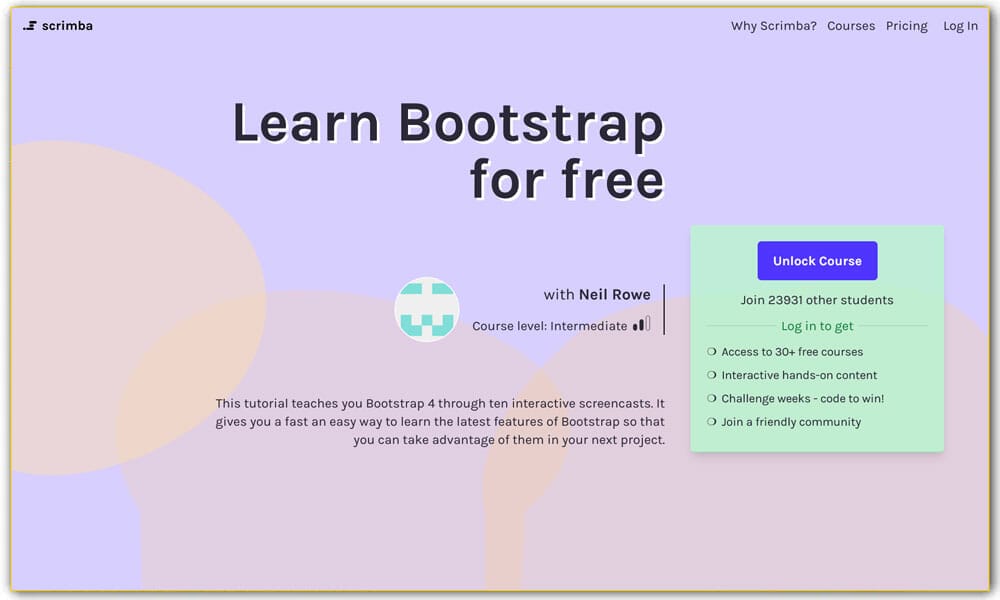The image size is (1000, 600).
Task: Select the 'Access to 30+ free courses' item
Action: 792,351
